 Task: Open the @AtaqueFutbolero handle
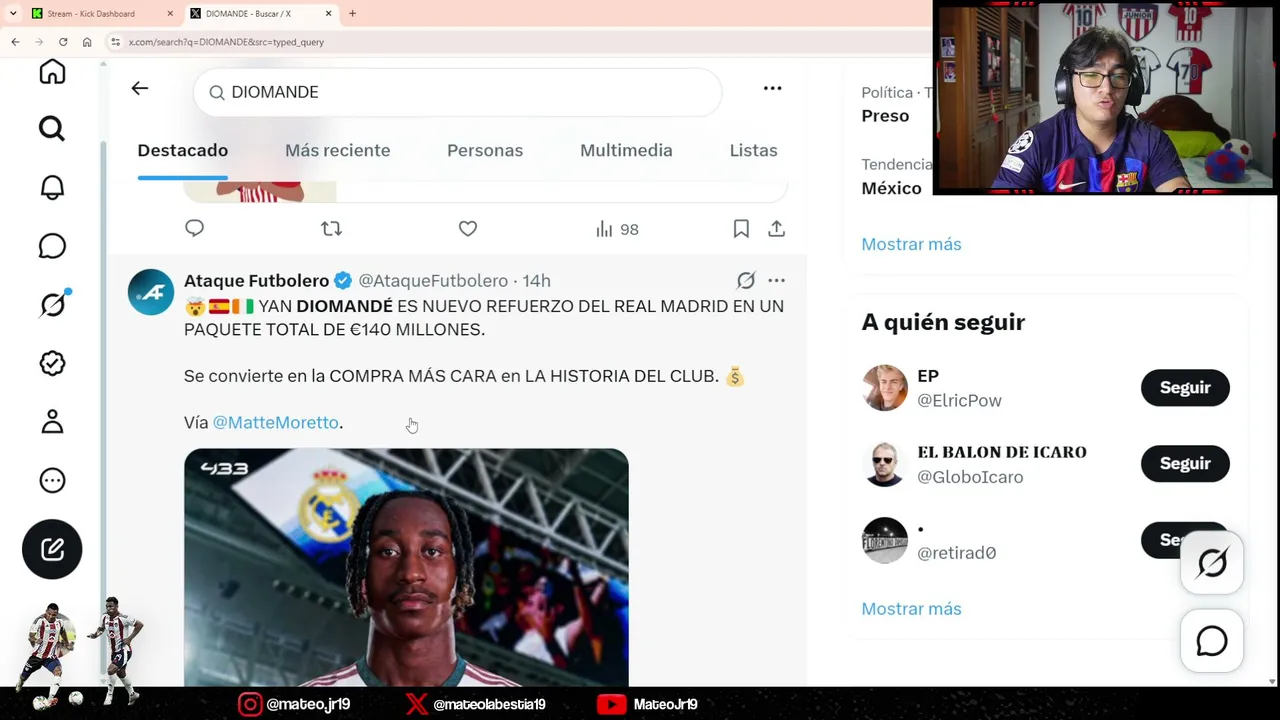(433, 281)
